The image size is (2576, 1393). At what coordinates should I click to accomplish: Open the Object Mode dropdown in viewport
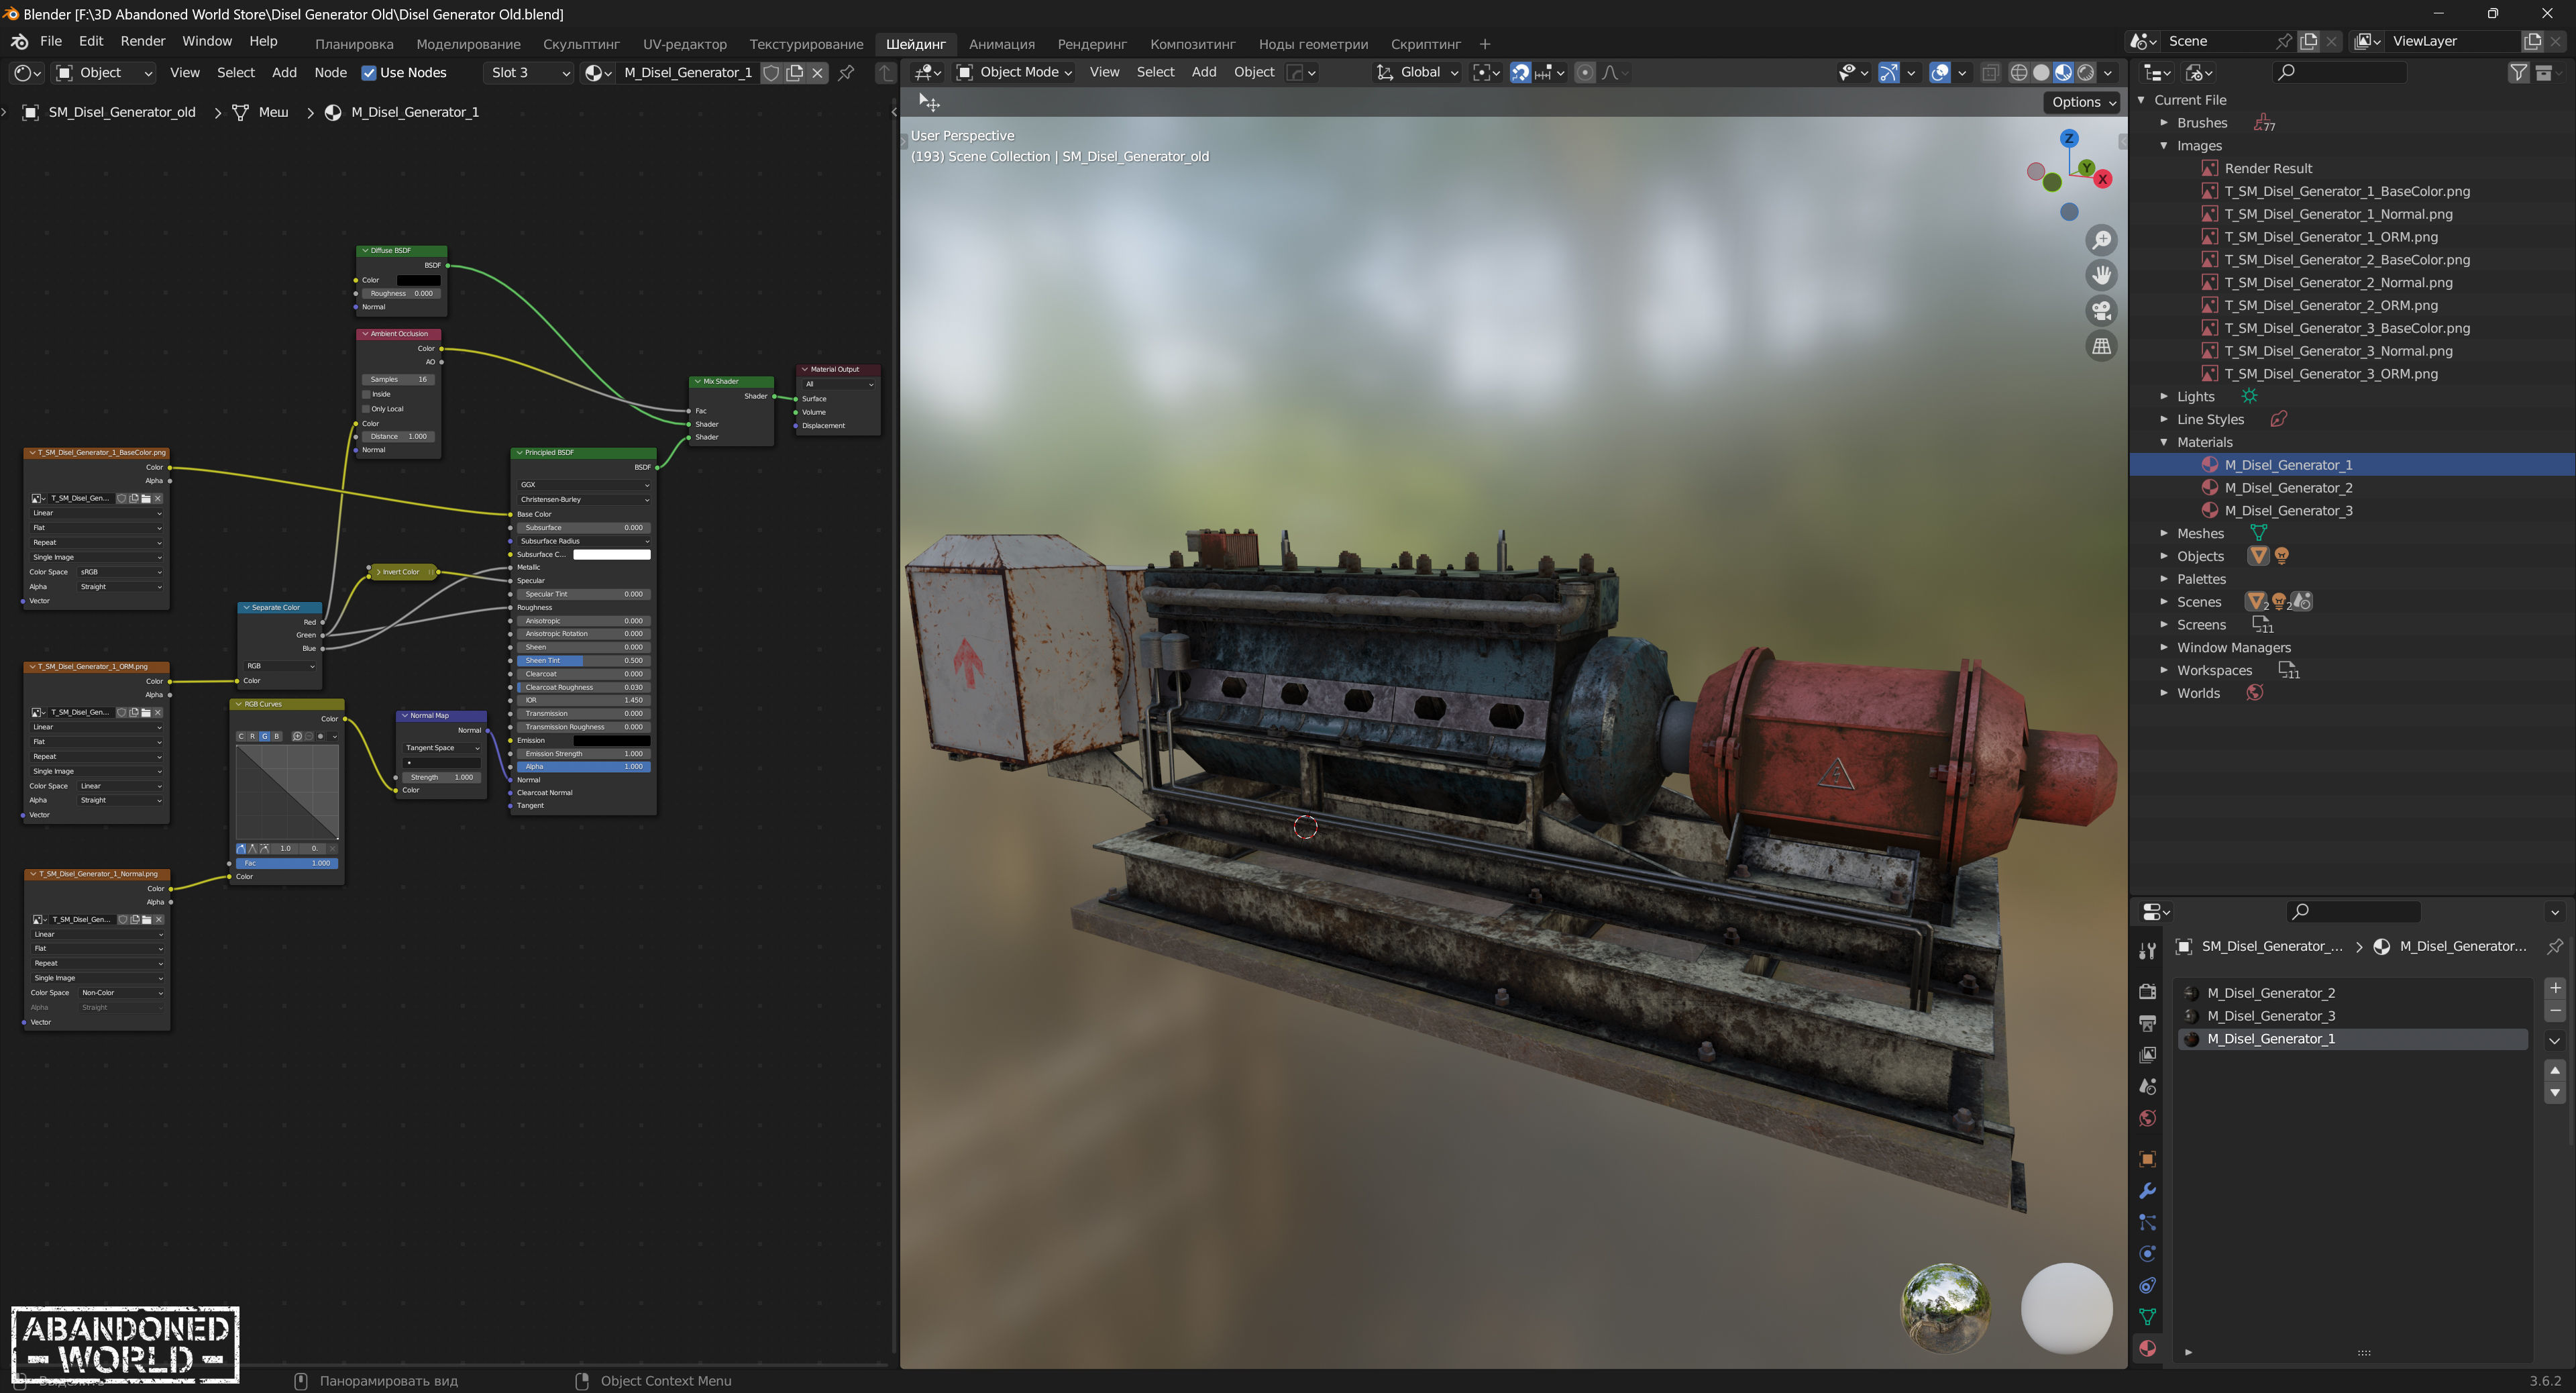click(x=1014, y=72)
